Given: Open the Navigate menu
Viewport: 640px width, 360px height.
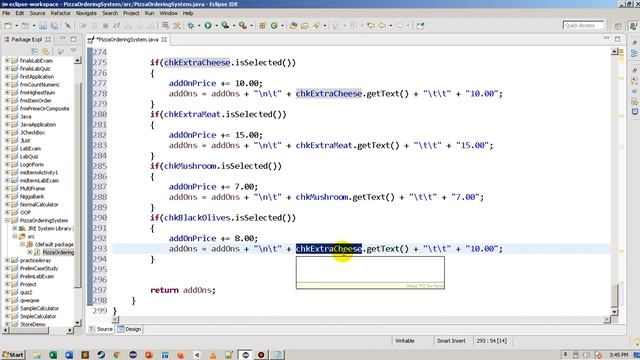Looking at the screenshot, I should (x=86, y=13).
